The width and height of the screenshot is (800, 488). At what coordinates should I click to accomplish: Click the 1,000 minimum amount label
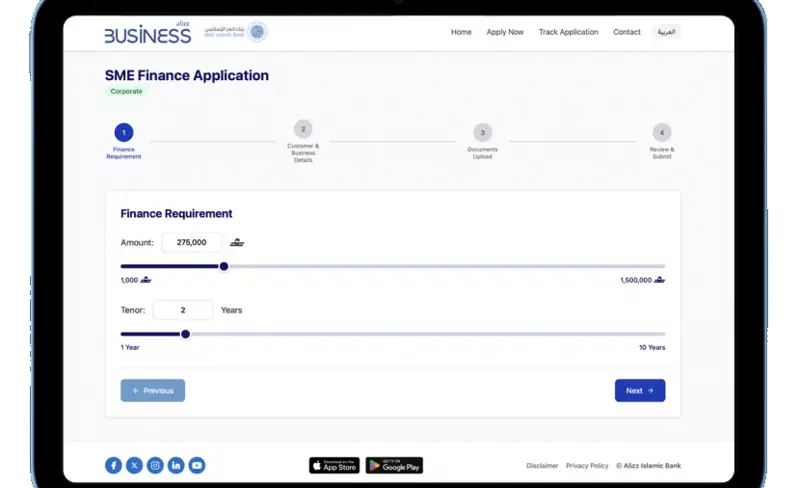coord(136,280)
